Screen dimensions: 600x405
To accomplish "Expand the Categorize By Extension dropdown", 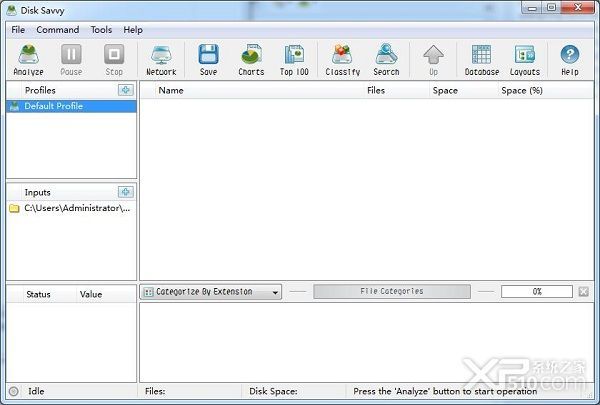I will (211, 292).
